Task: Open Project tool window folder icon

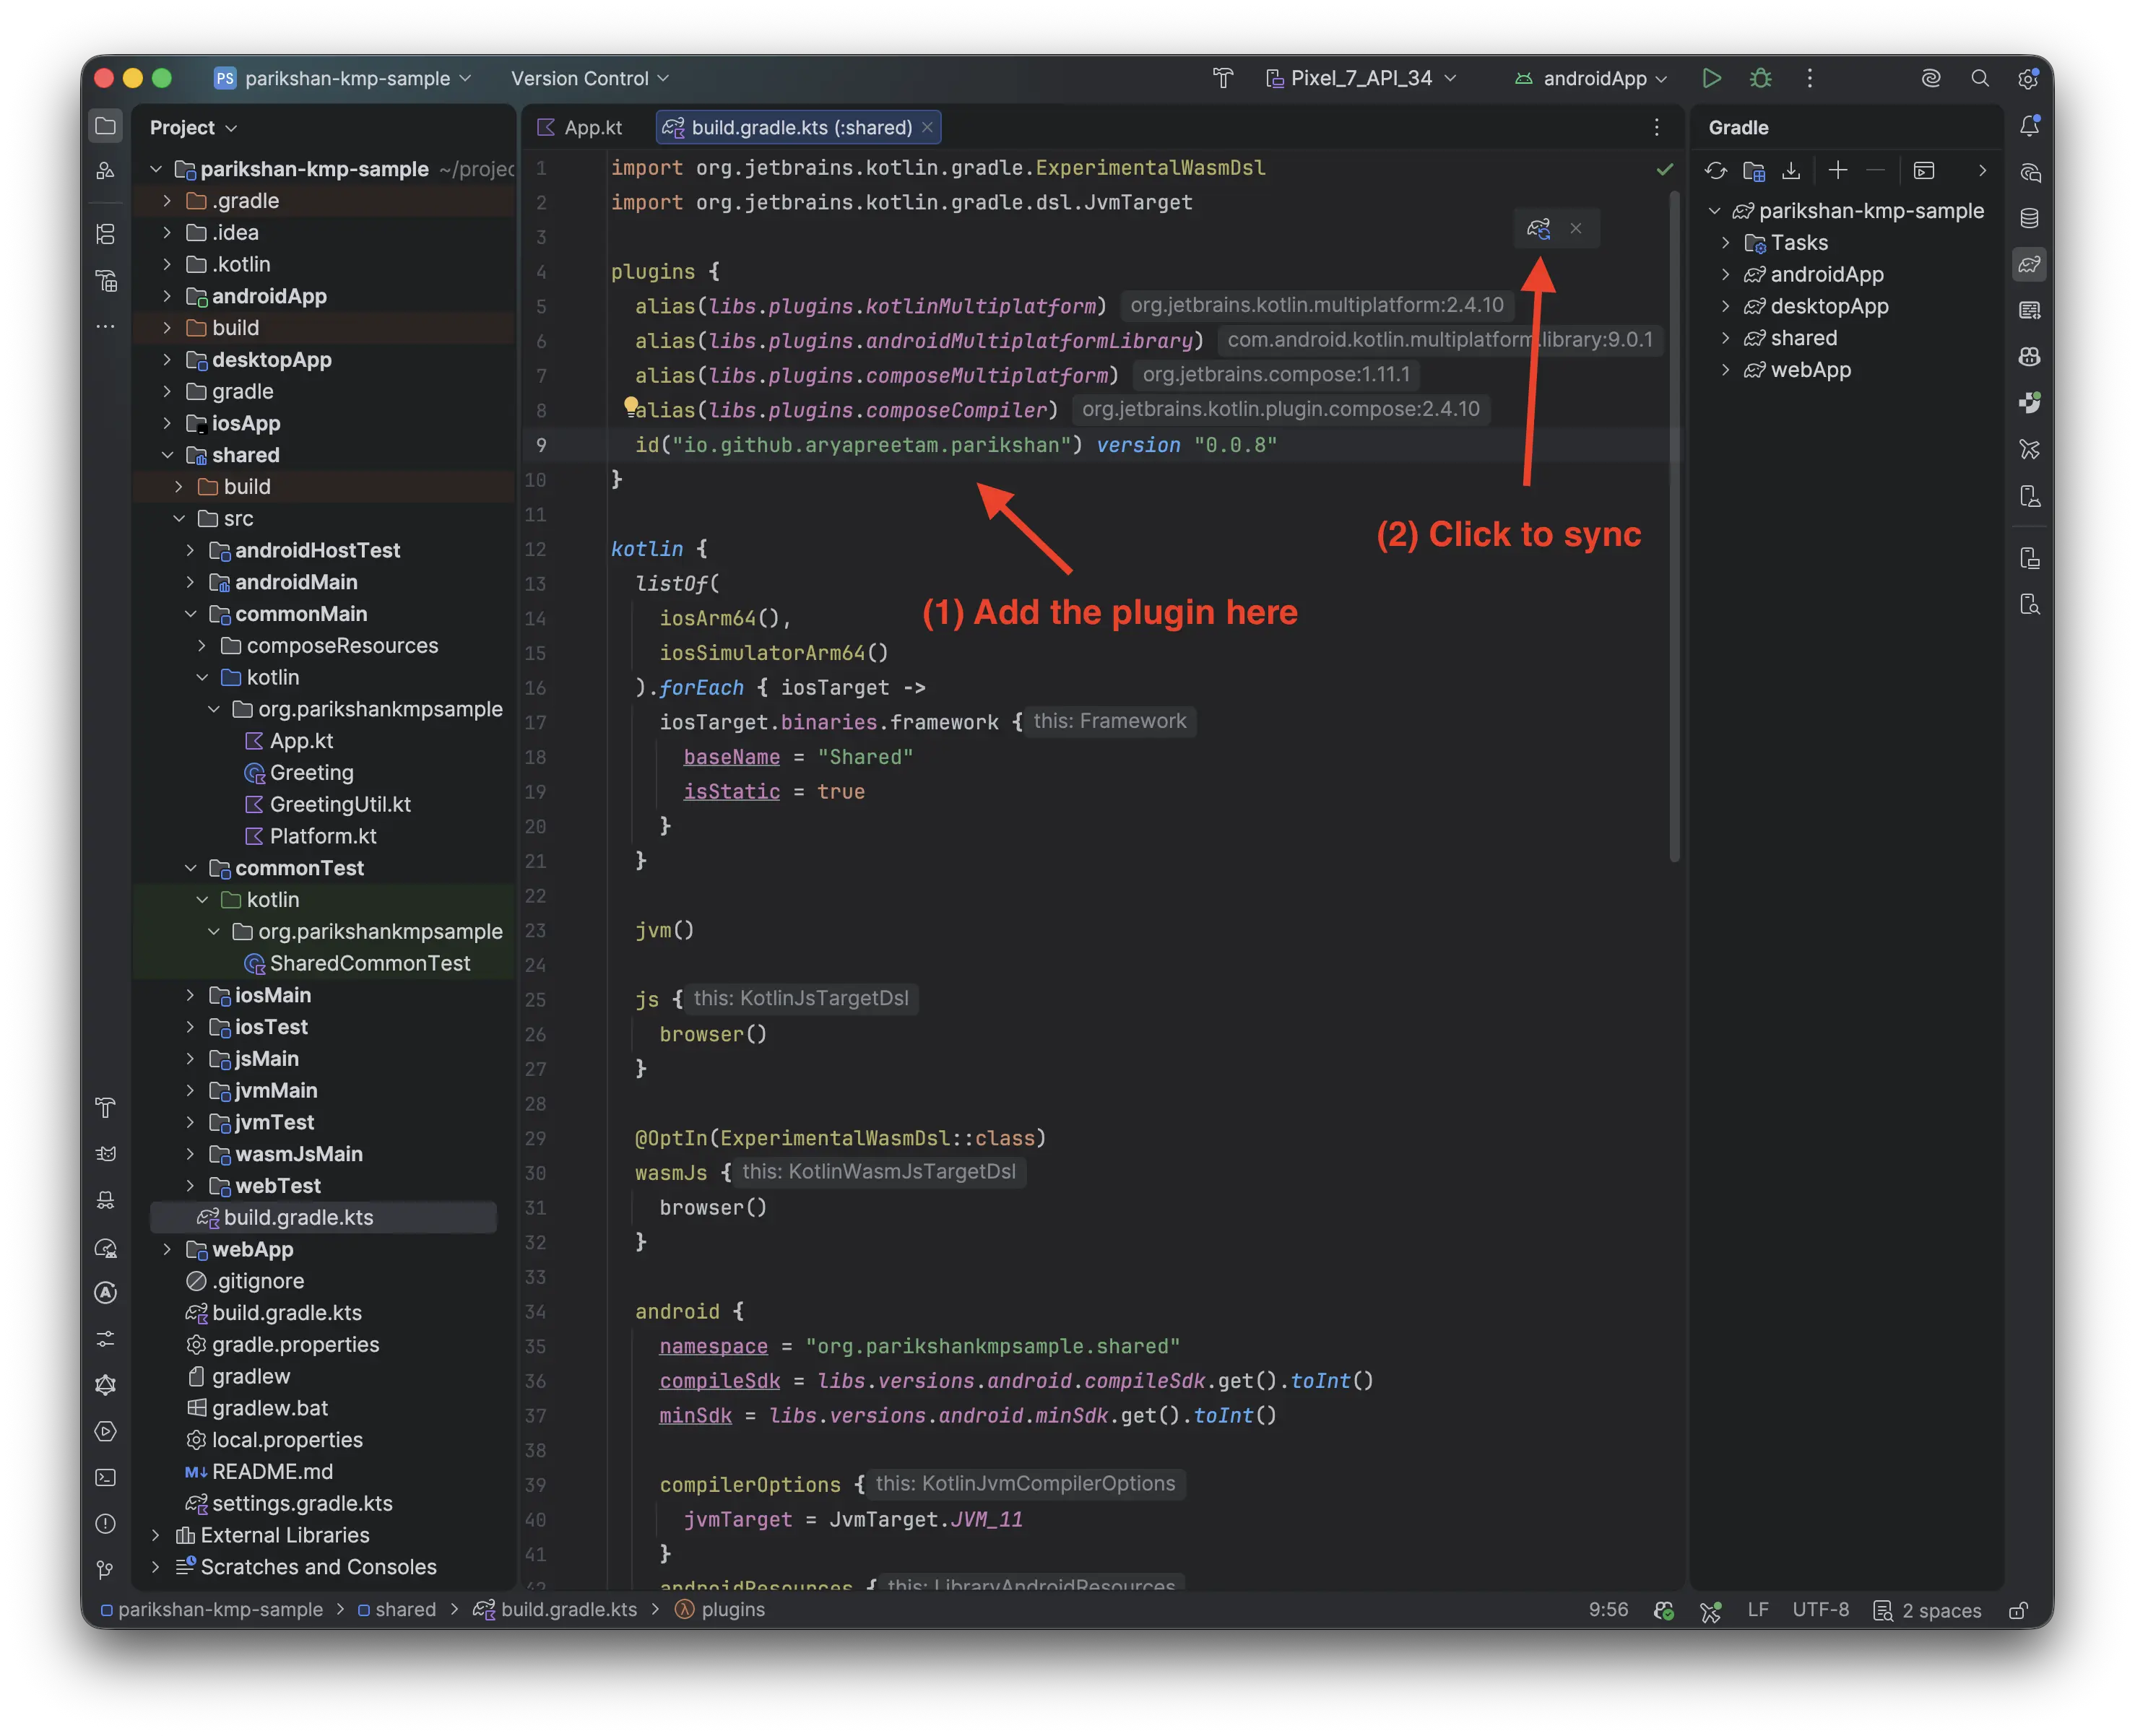Action: (x=105, y=126)
